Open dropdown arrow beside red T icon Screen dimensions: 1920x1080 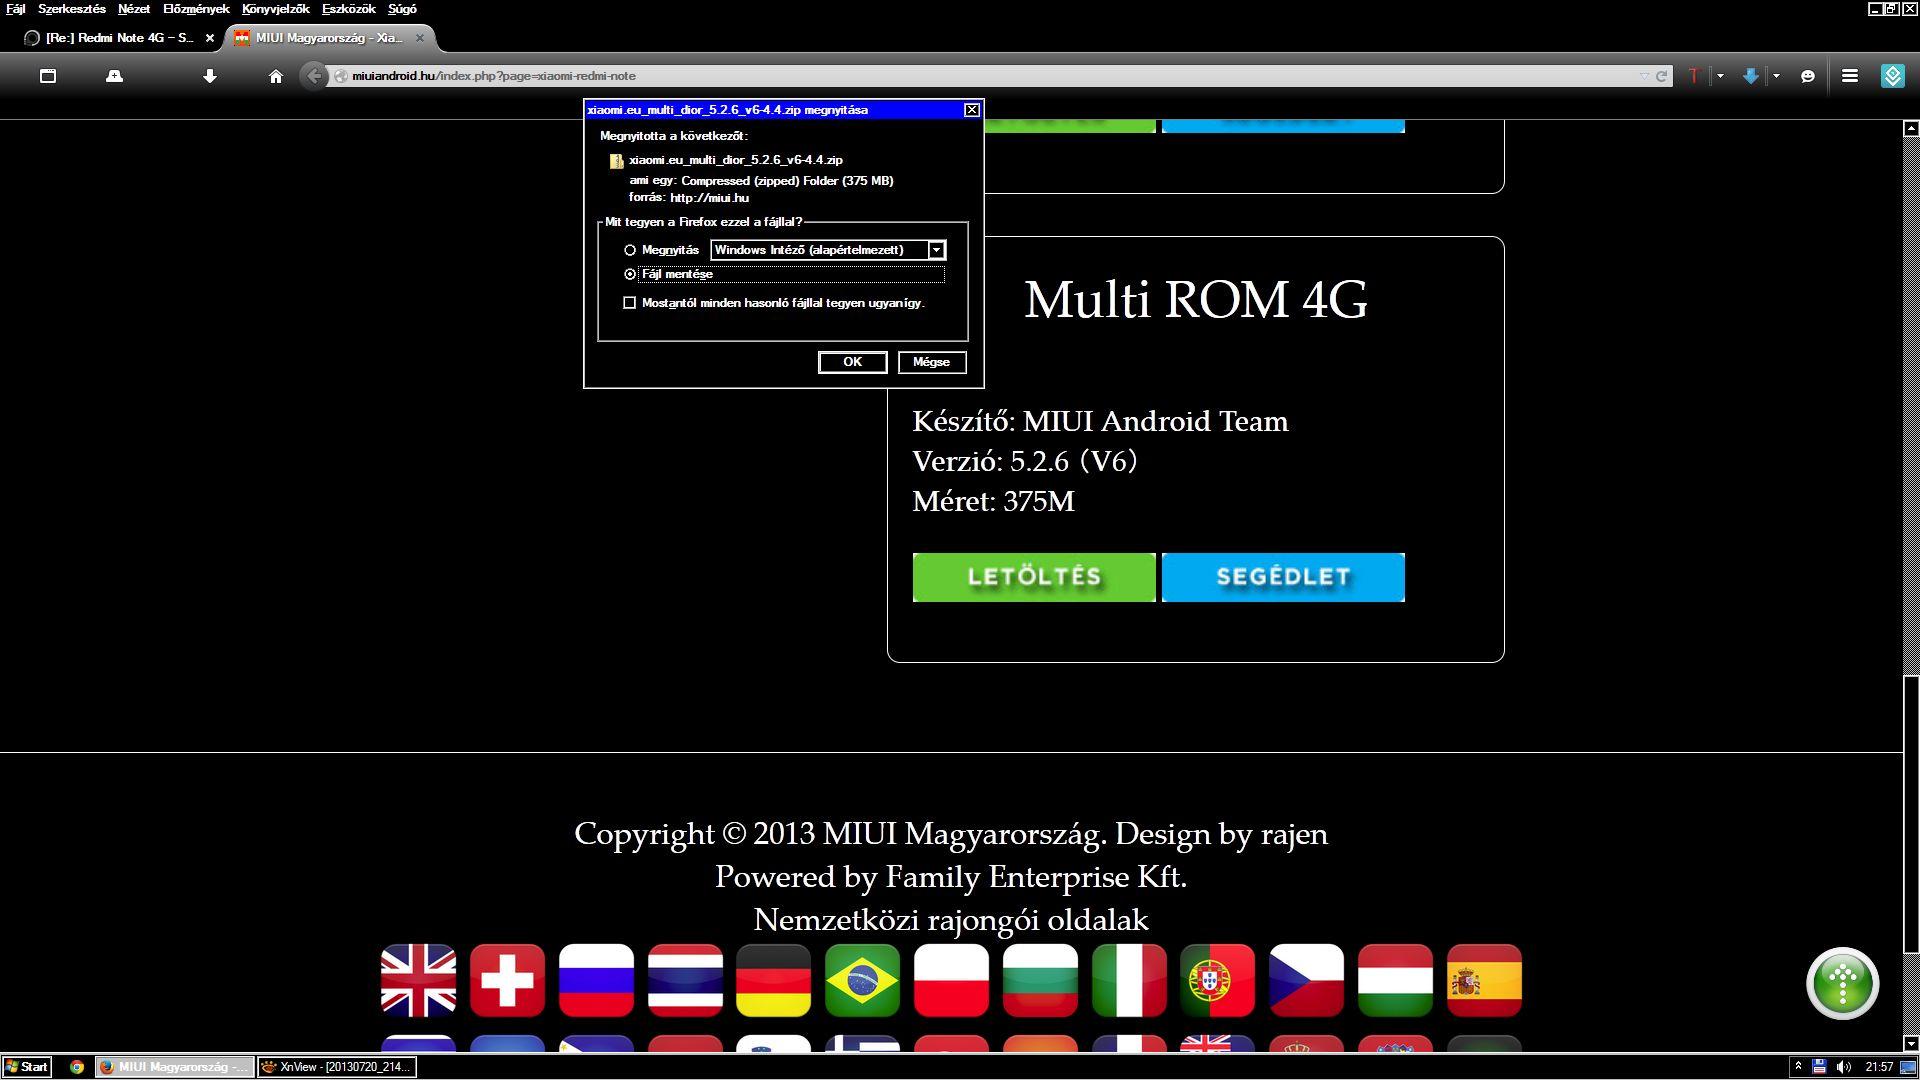1720,76
